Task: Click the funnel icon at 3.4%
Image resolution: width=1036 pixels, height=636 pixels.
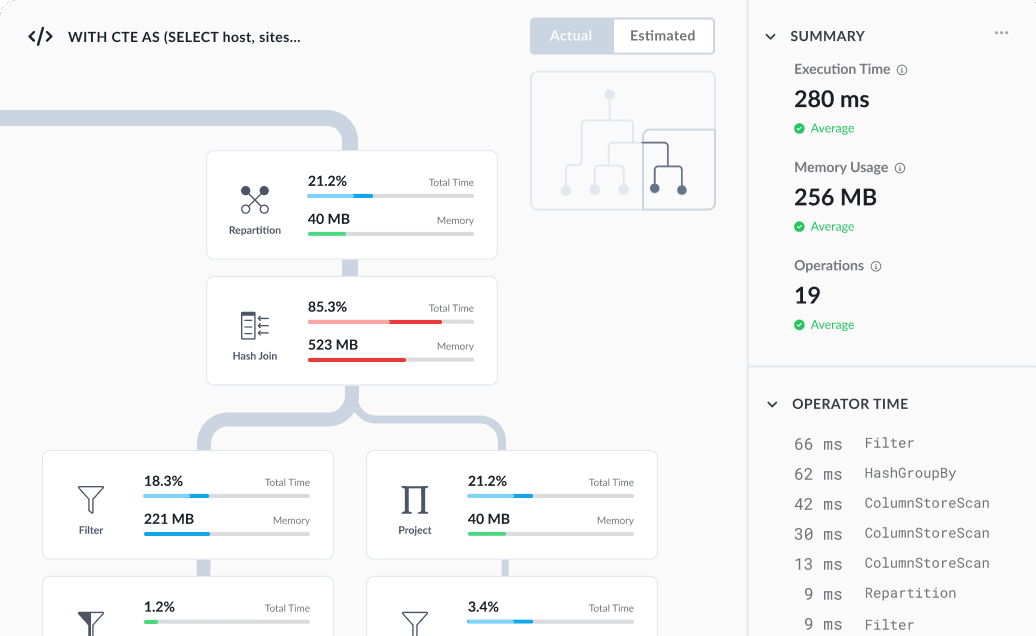Action: tap(414, 623)
